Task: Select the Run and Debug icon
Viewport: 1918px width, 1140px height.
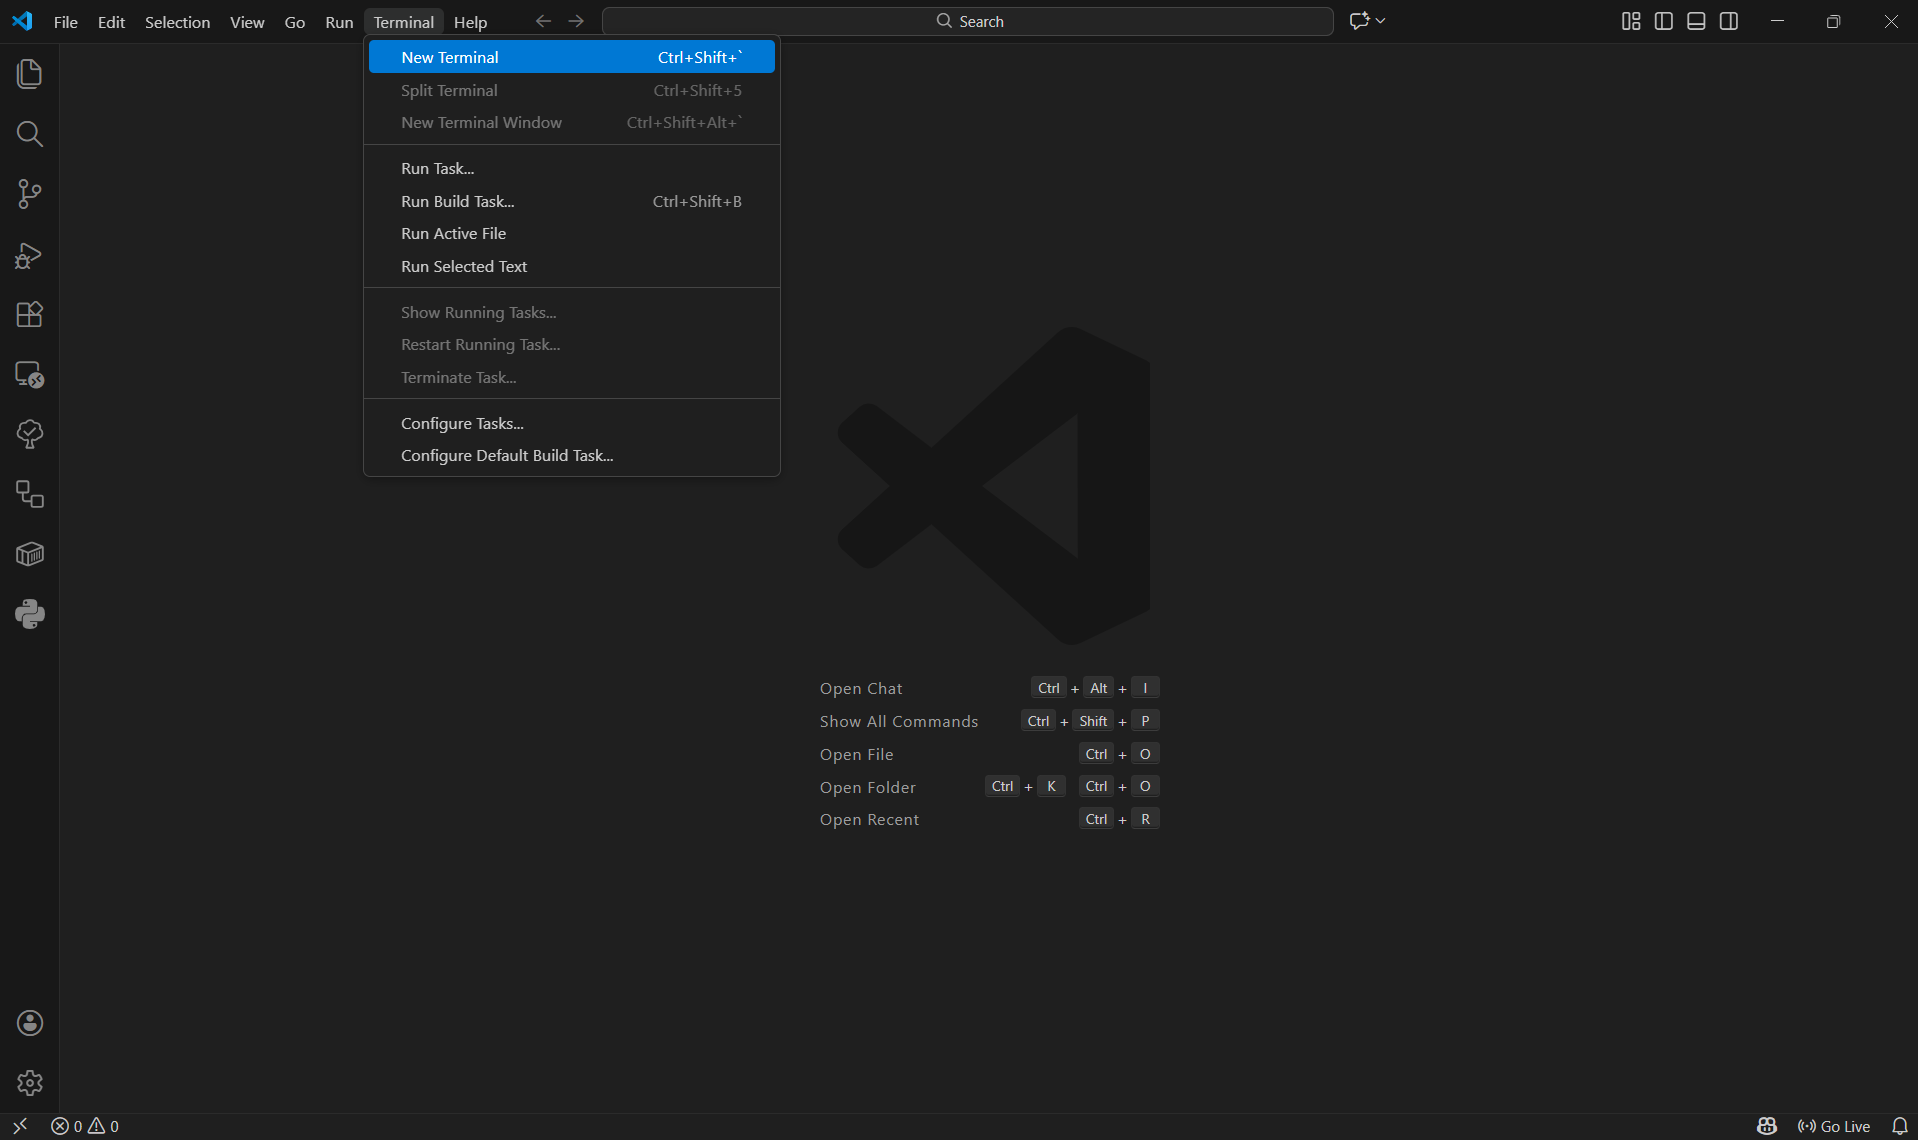Action: (x=29, y=255)
